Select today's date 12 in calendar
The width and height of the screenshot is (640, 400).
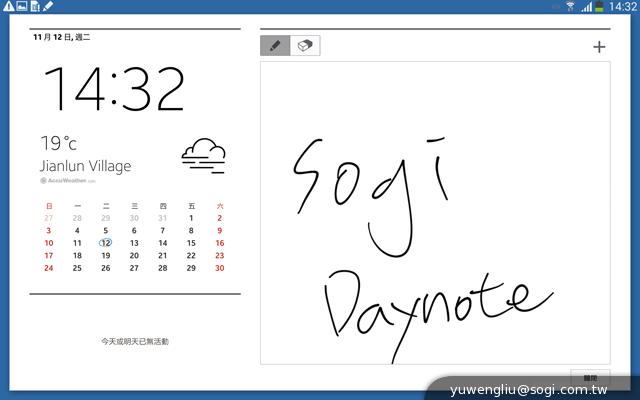[x=105, y=243]
